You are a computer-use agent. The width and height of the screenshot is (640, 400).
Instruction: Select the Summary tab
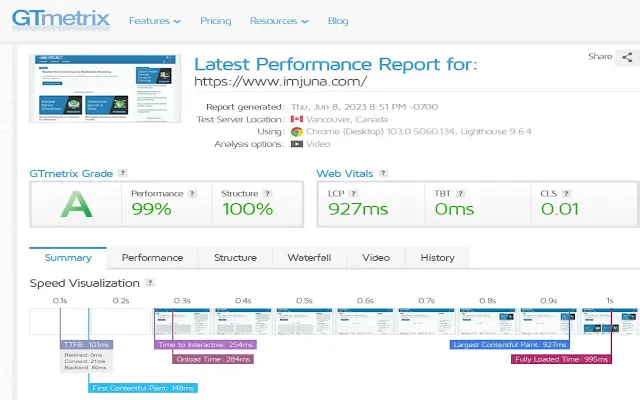click(68, 258)
